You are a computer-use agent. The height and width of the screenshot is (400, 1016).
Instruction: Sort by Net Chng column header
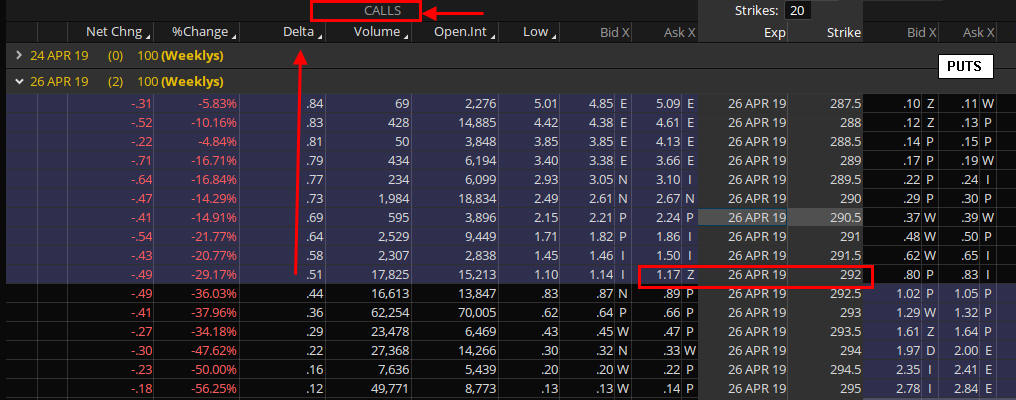118,32
